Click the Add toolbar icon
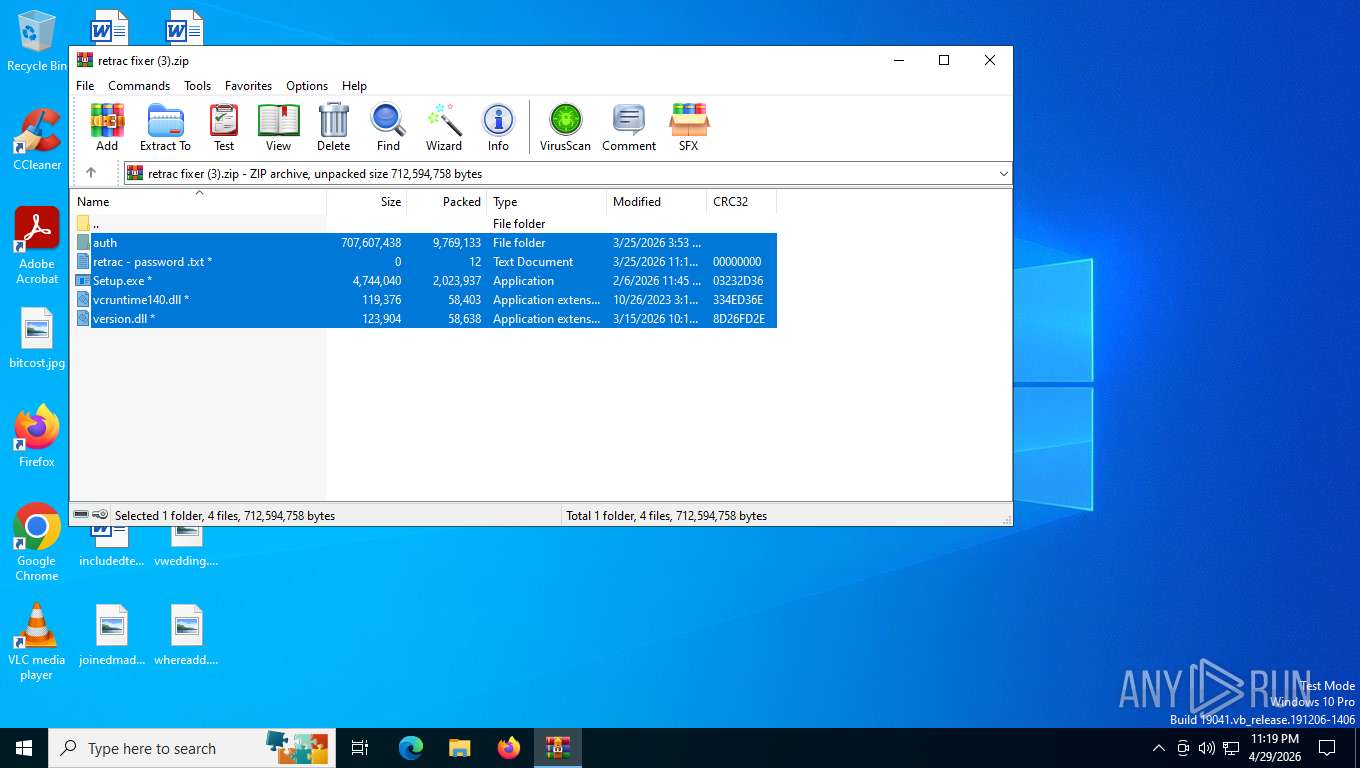 [107, 127]
